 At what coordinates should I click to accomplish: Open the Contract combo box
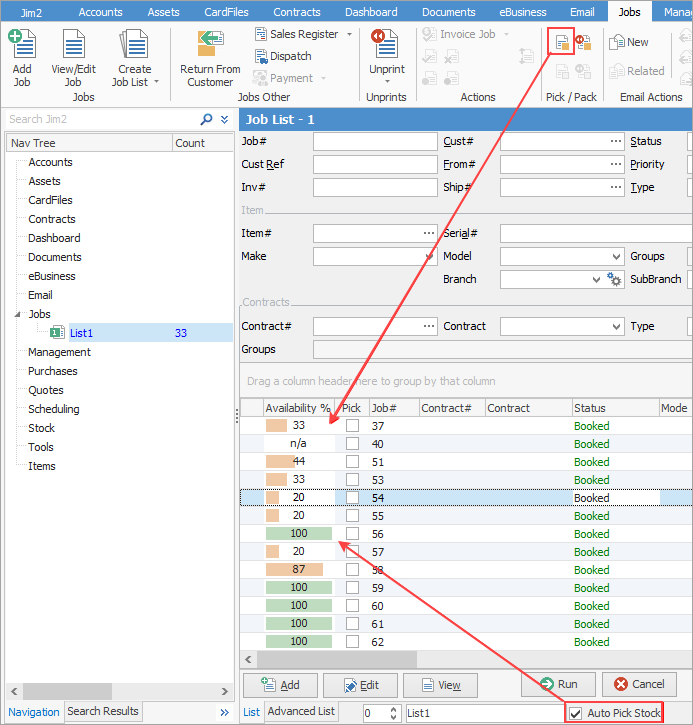616,327
